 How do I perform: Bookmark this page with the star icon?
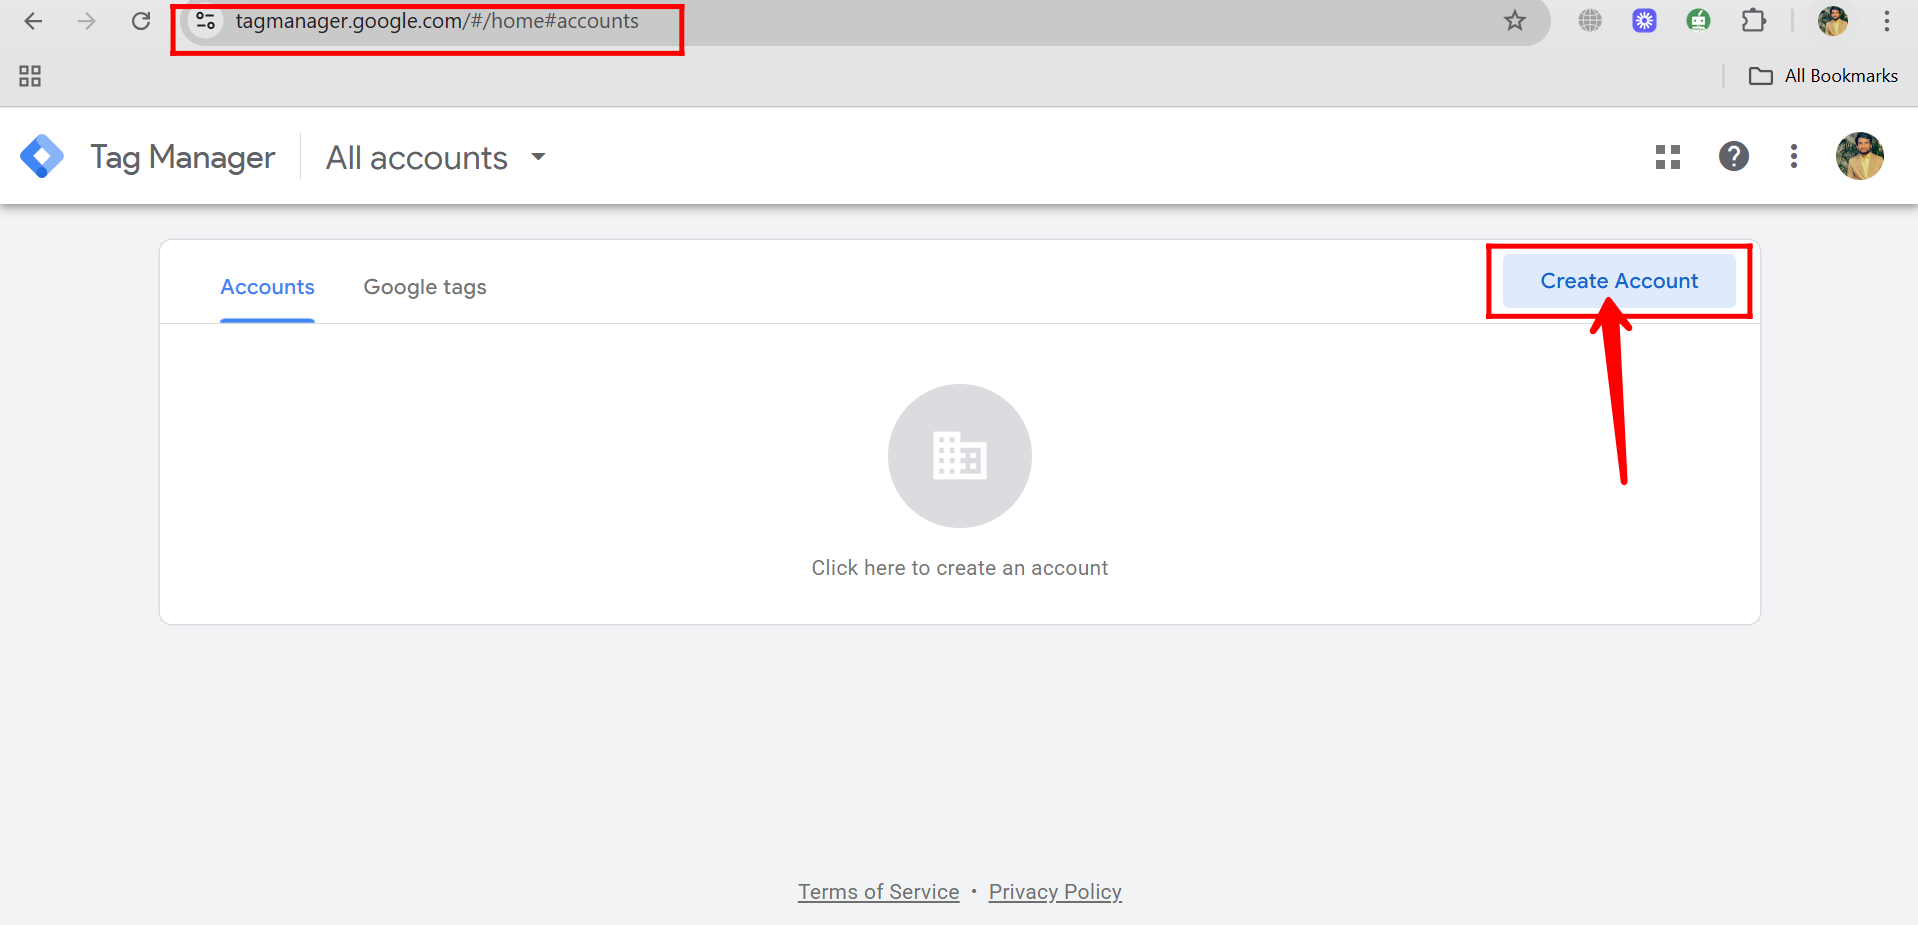tap(1515, 21)
